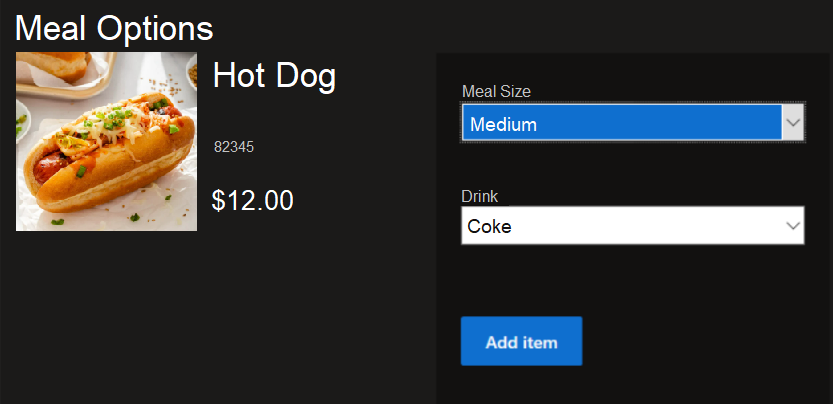Click the white parchment paper under the bun
The height and width of the screenshot is (404, 833).
pyautogui.click(x=150, y=215)
